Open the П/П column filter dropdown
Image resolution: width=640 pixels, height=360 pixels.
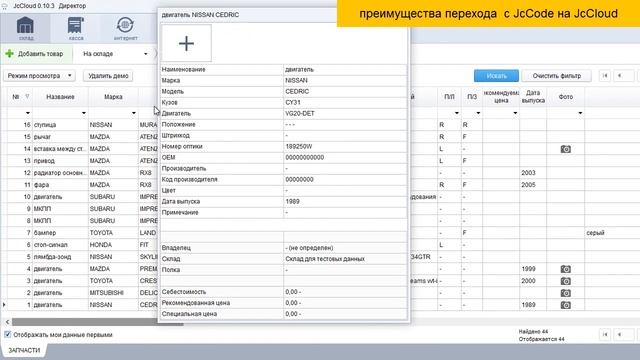456,113
